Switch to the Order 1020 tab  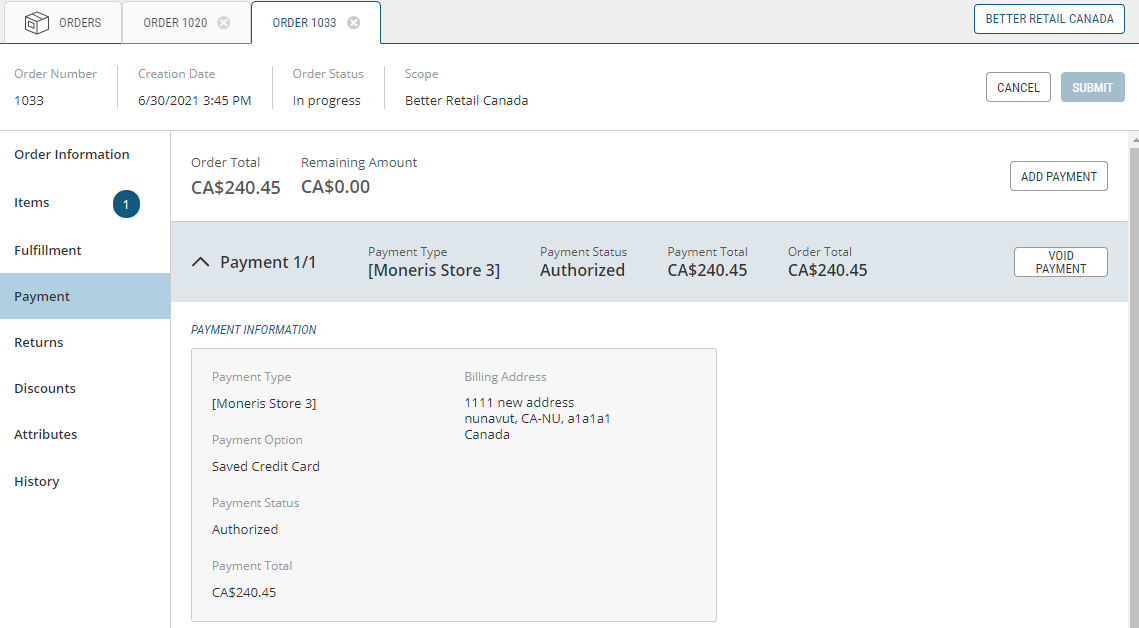(x=175, y=23)
